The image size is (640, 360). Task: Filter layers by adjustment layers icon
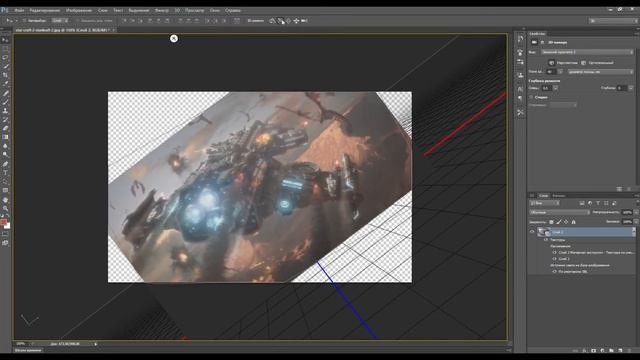[x=590, y=203]
